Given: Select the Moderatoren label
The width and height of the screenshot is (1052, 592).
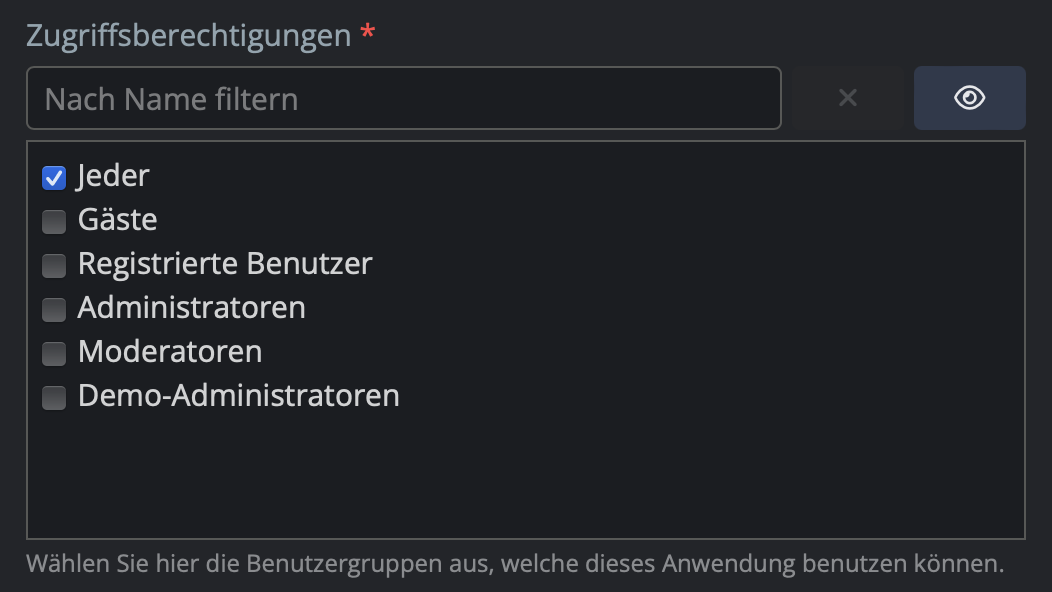Looking at the screenshot, I should coord(170,352).
